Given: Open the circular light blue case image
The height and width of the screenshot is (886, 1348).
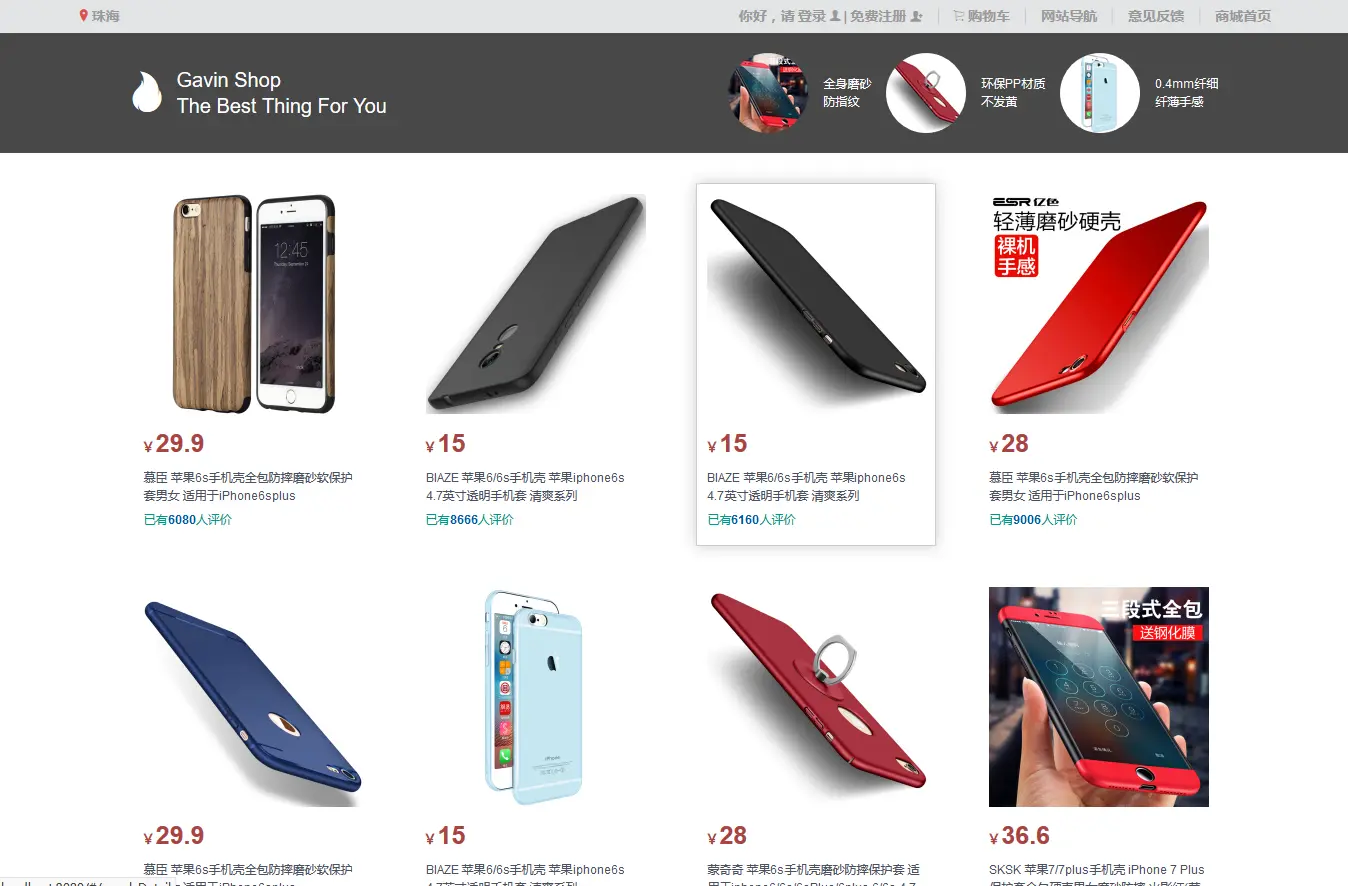Looking at the screenshot, I should [1099, 93].
